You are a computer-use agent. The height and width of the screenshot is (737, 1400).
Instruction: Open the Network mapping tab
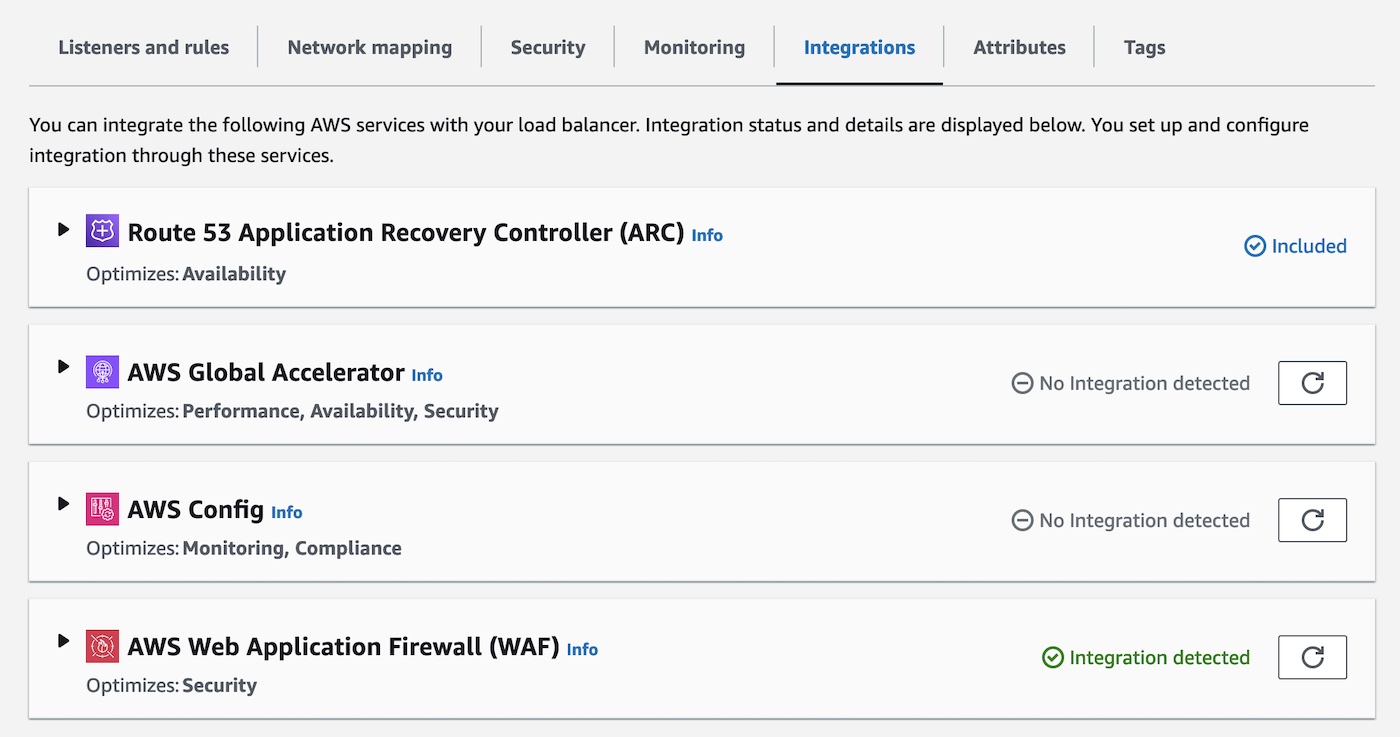(369, 47)
